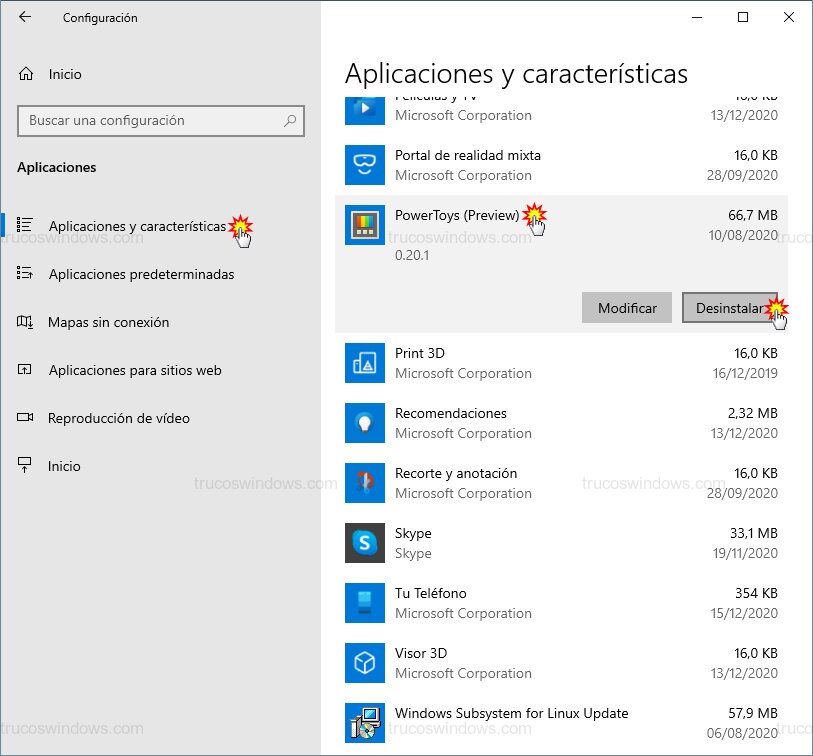This screenshot has height=756, width=813.
Task: Click the search magnifier in the search box
Action: pyautogui.click(x=293, y=121)
